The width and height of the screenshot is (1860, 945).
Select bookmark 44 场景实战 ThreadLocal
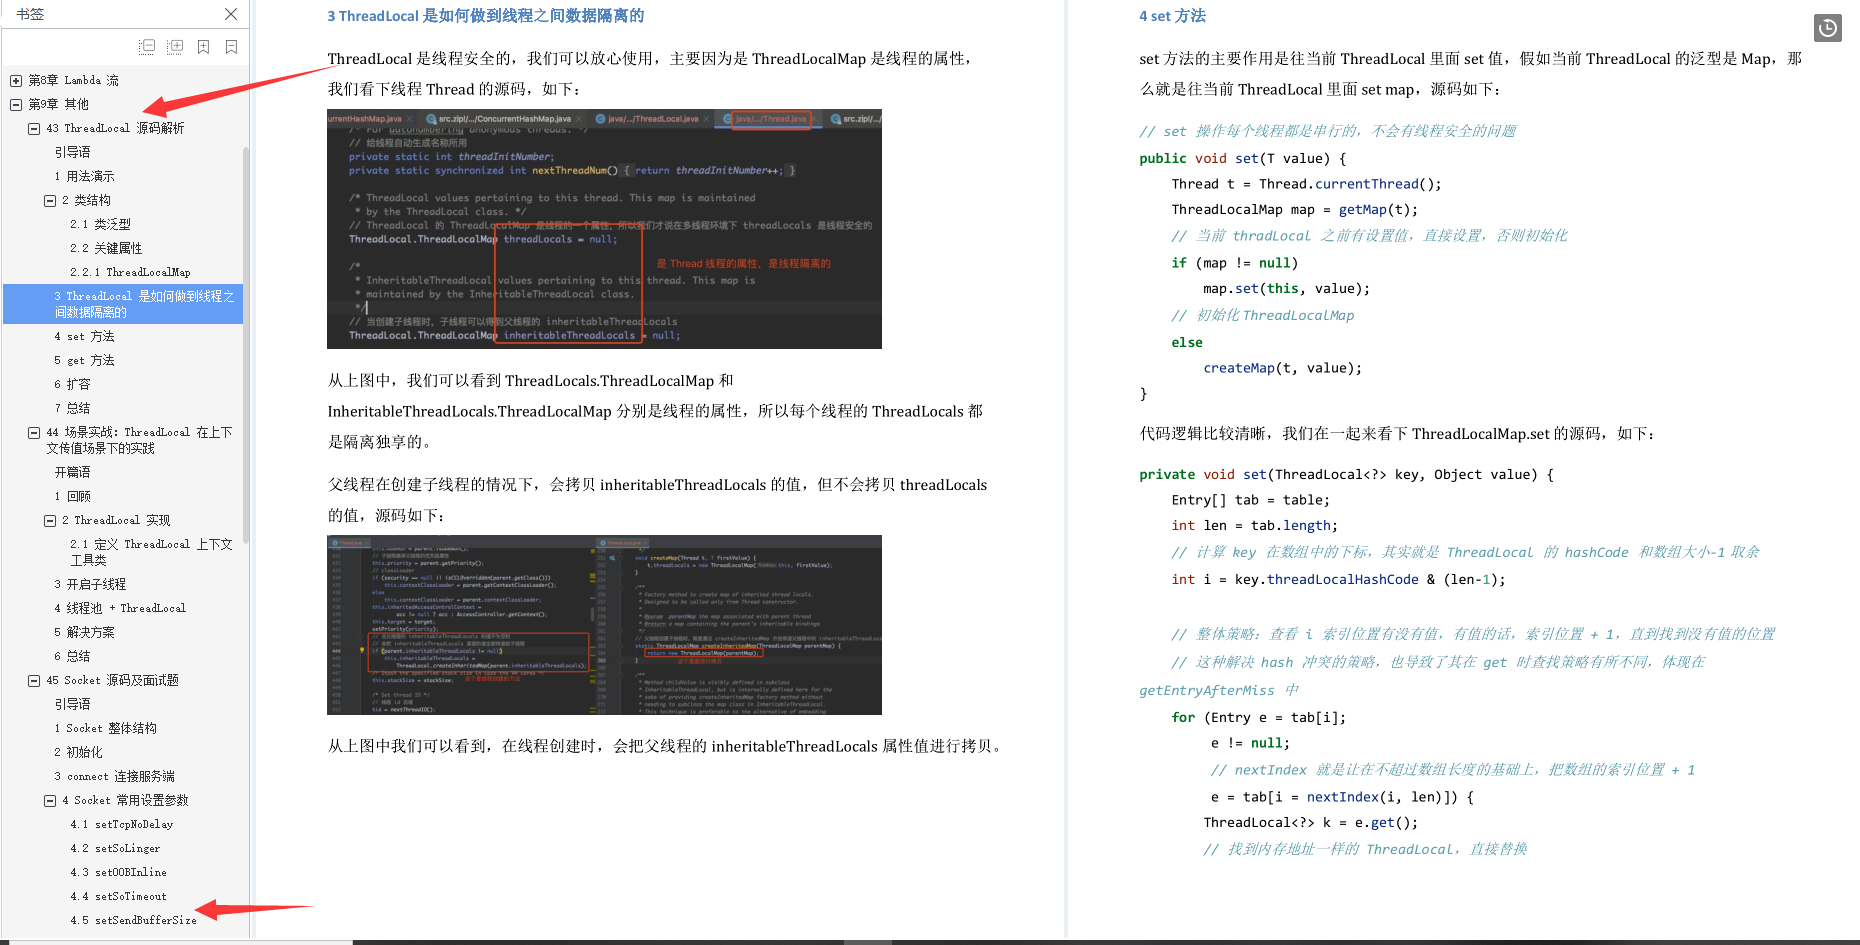[x=139, y=440]
